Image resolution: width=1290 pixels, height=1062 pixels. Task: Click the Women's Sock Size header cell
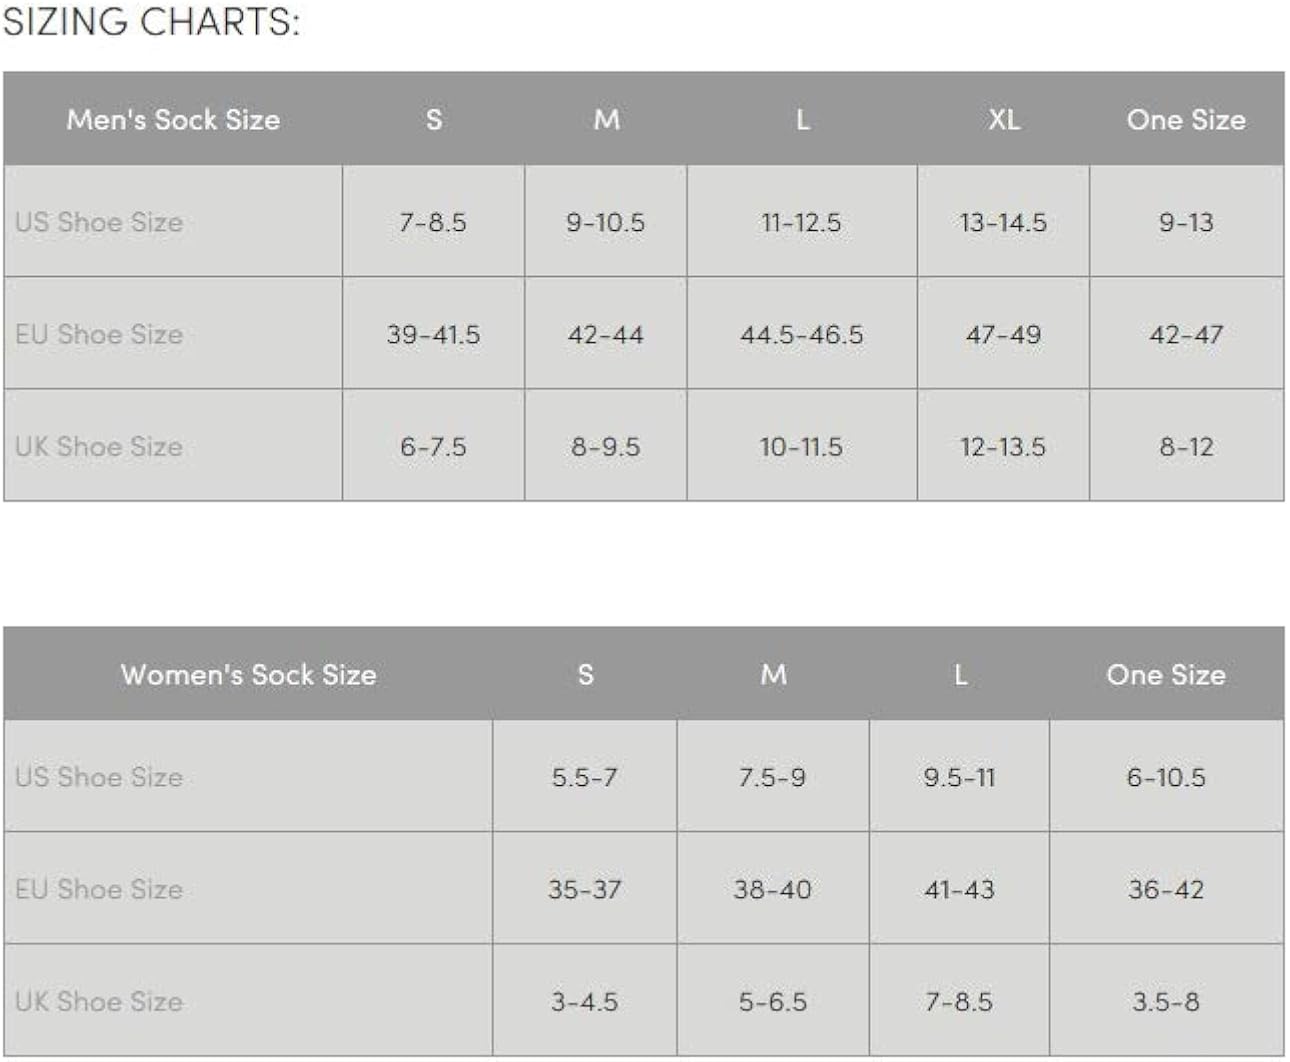point(248,675)
